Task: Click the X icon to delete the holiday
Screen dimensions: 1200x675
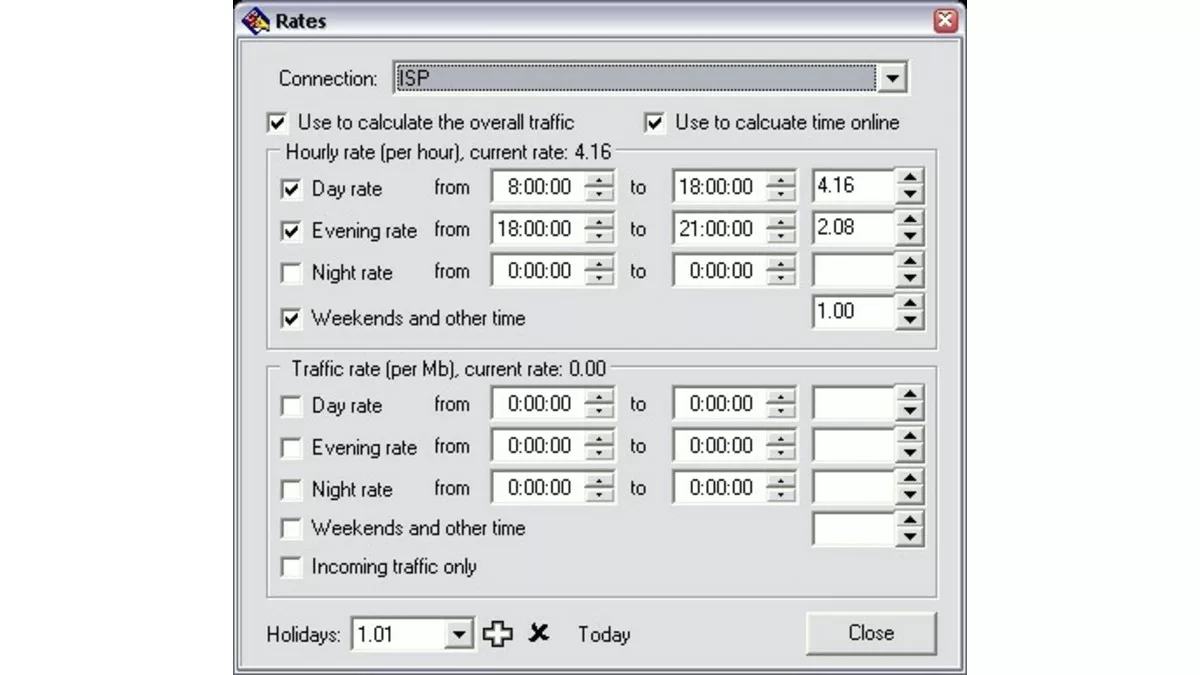Action: click(x=539, y=633)
